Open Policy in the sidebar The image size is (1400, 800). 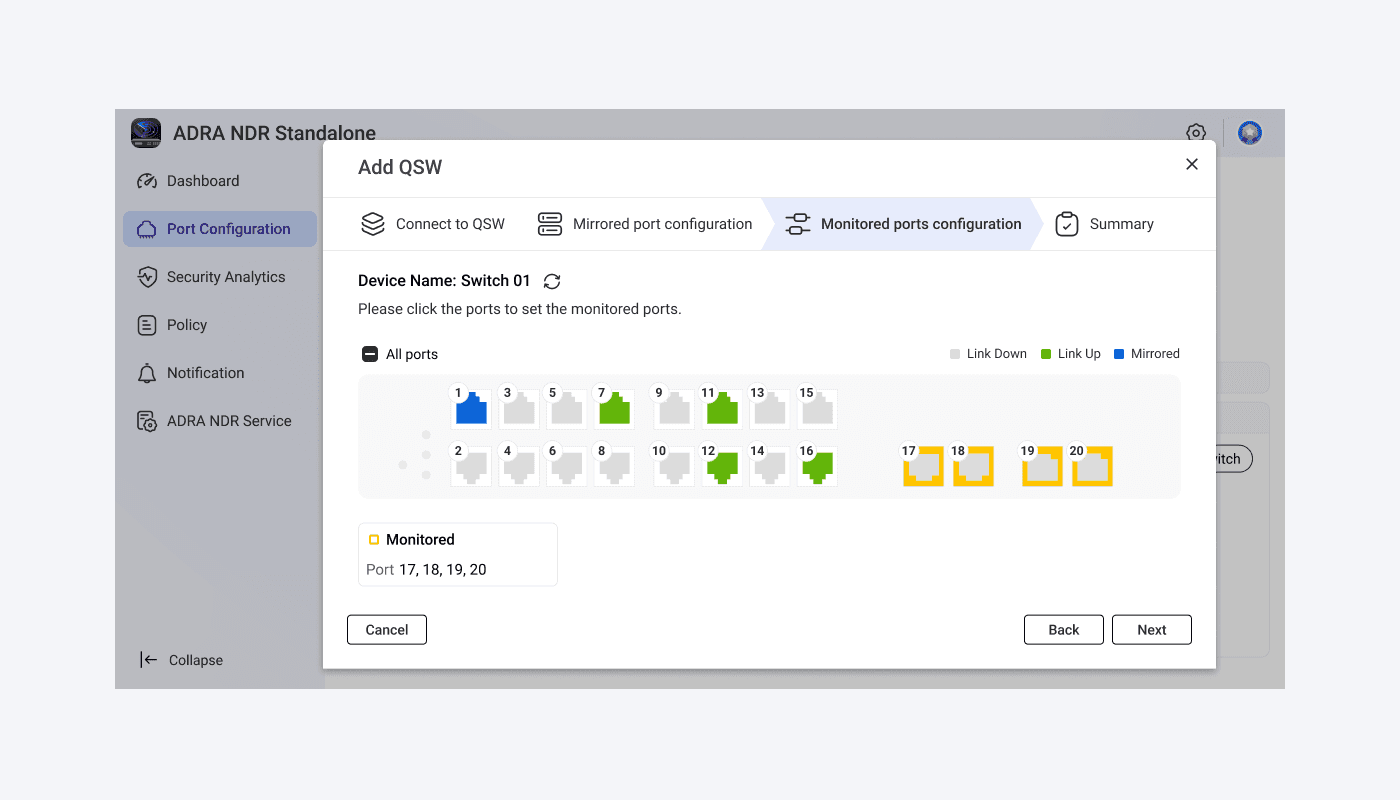click(220, 325)
